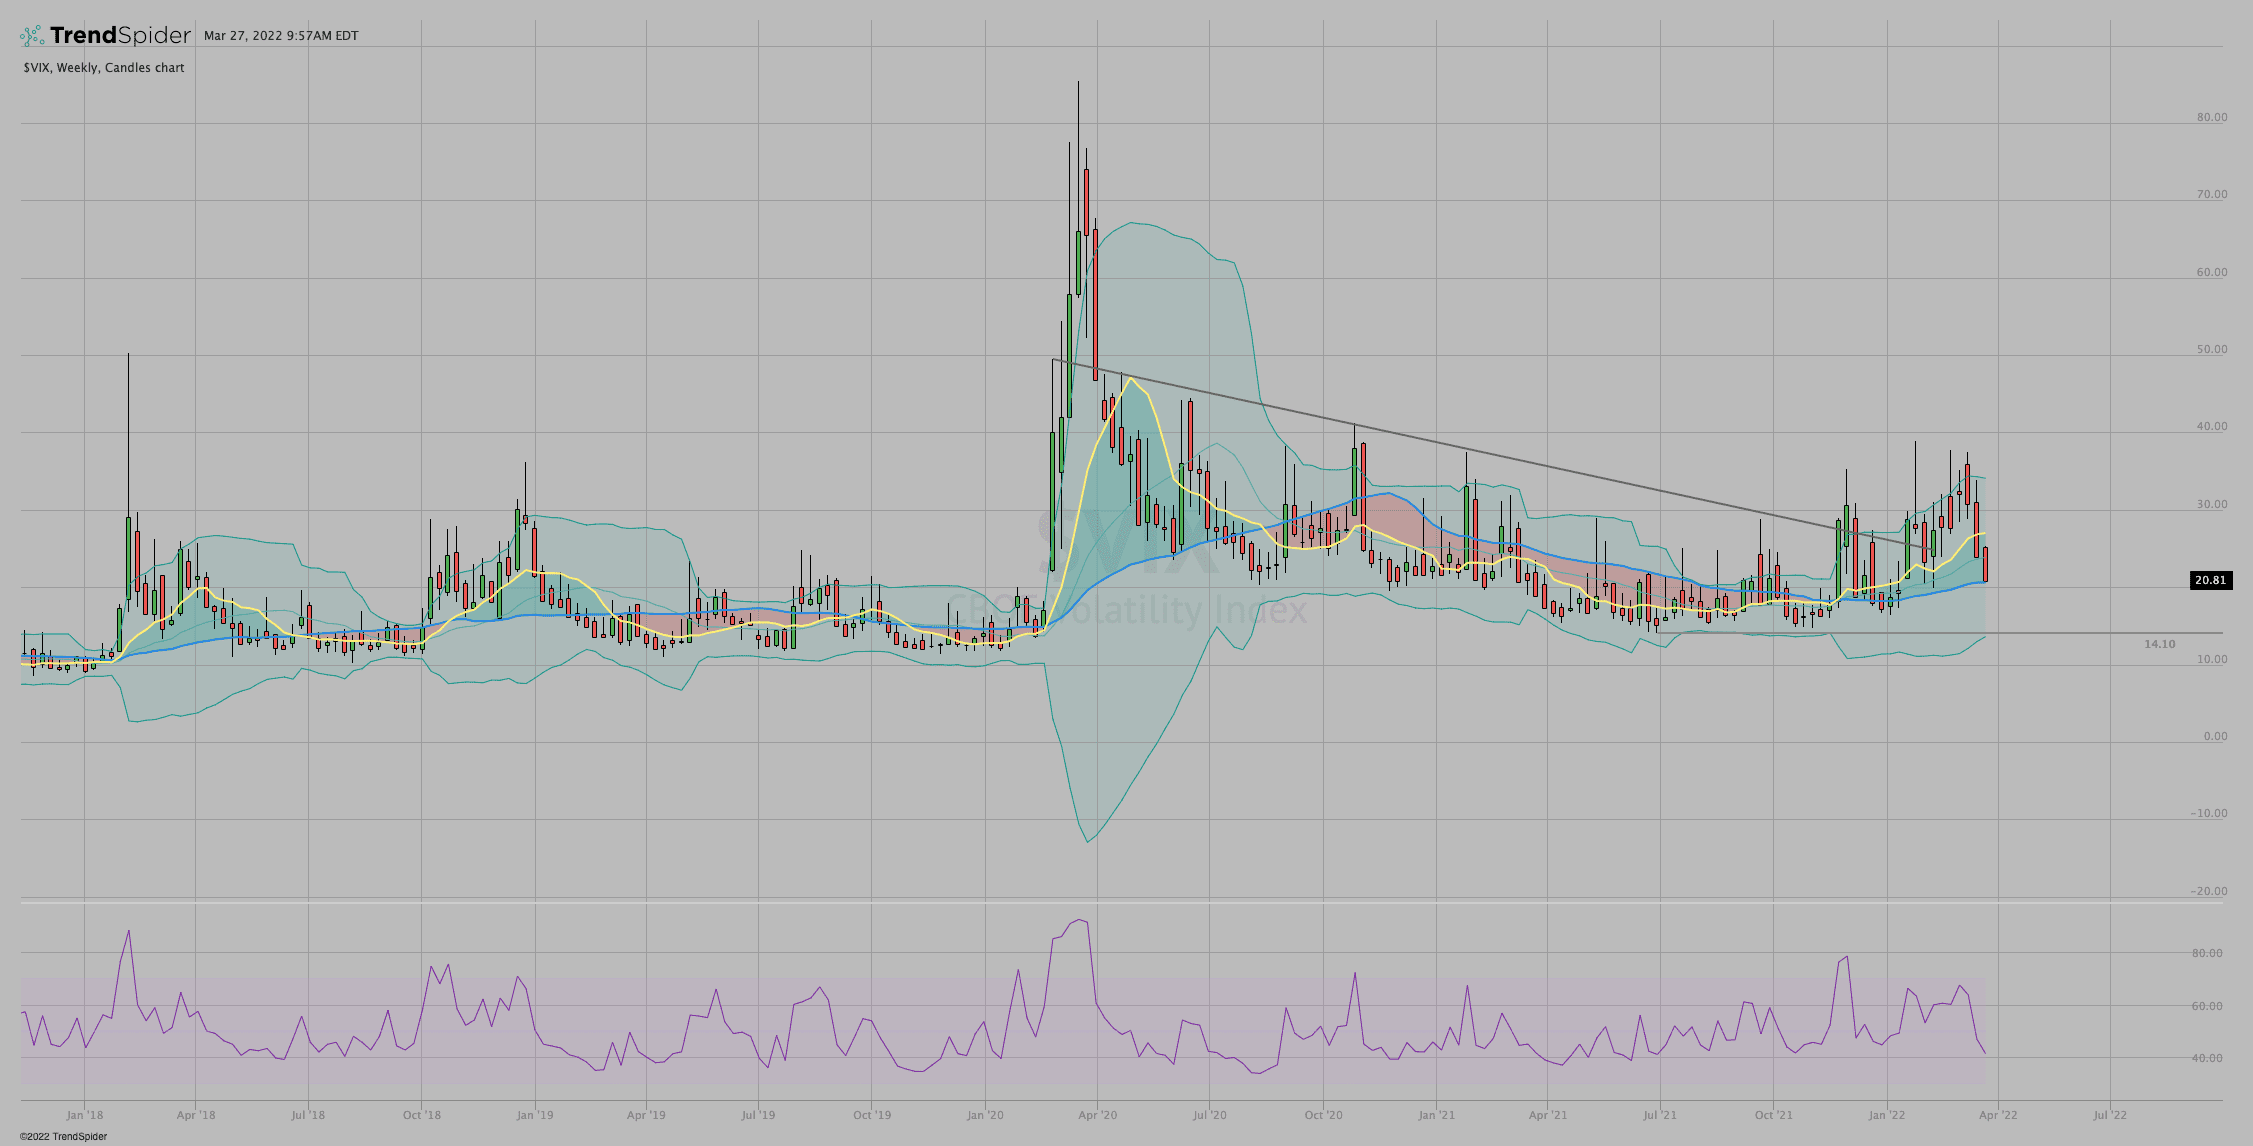Click the Oct '21 date axis label
This screenshot has width=2253, height=1146.
click(1773, 1115)
